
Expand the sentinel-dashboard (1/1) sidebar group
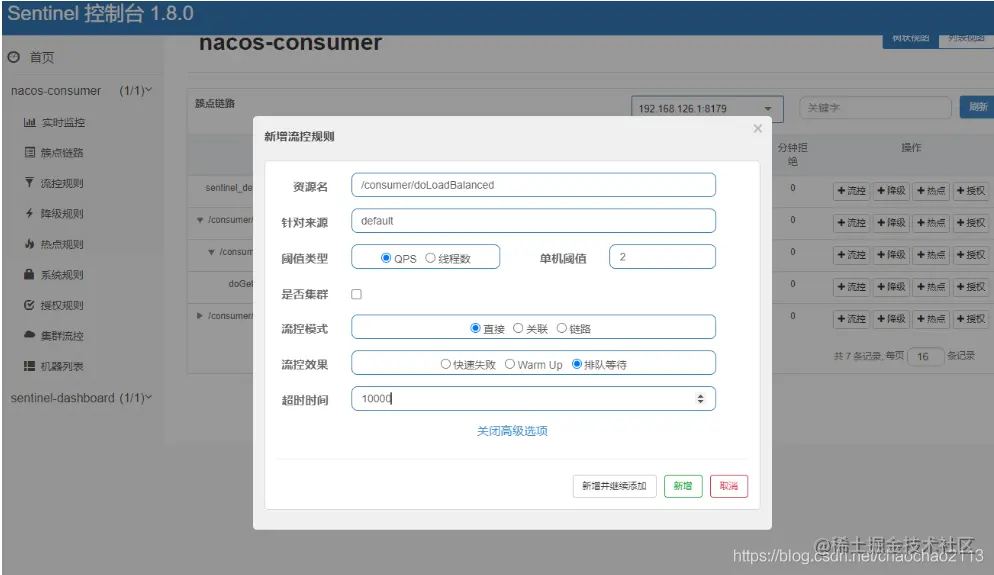click(81, 398)
